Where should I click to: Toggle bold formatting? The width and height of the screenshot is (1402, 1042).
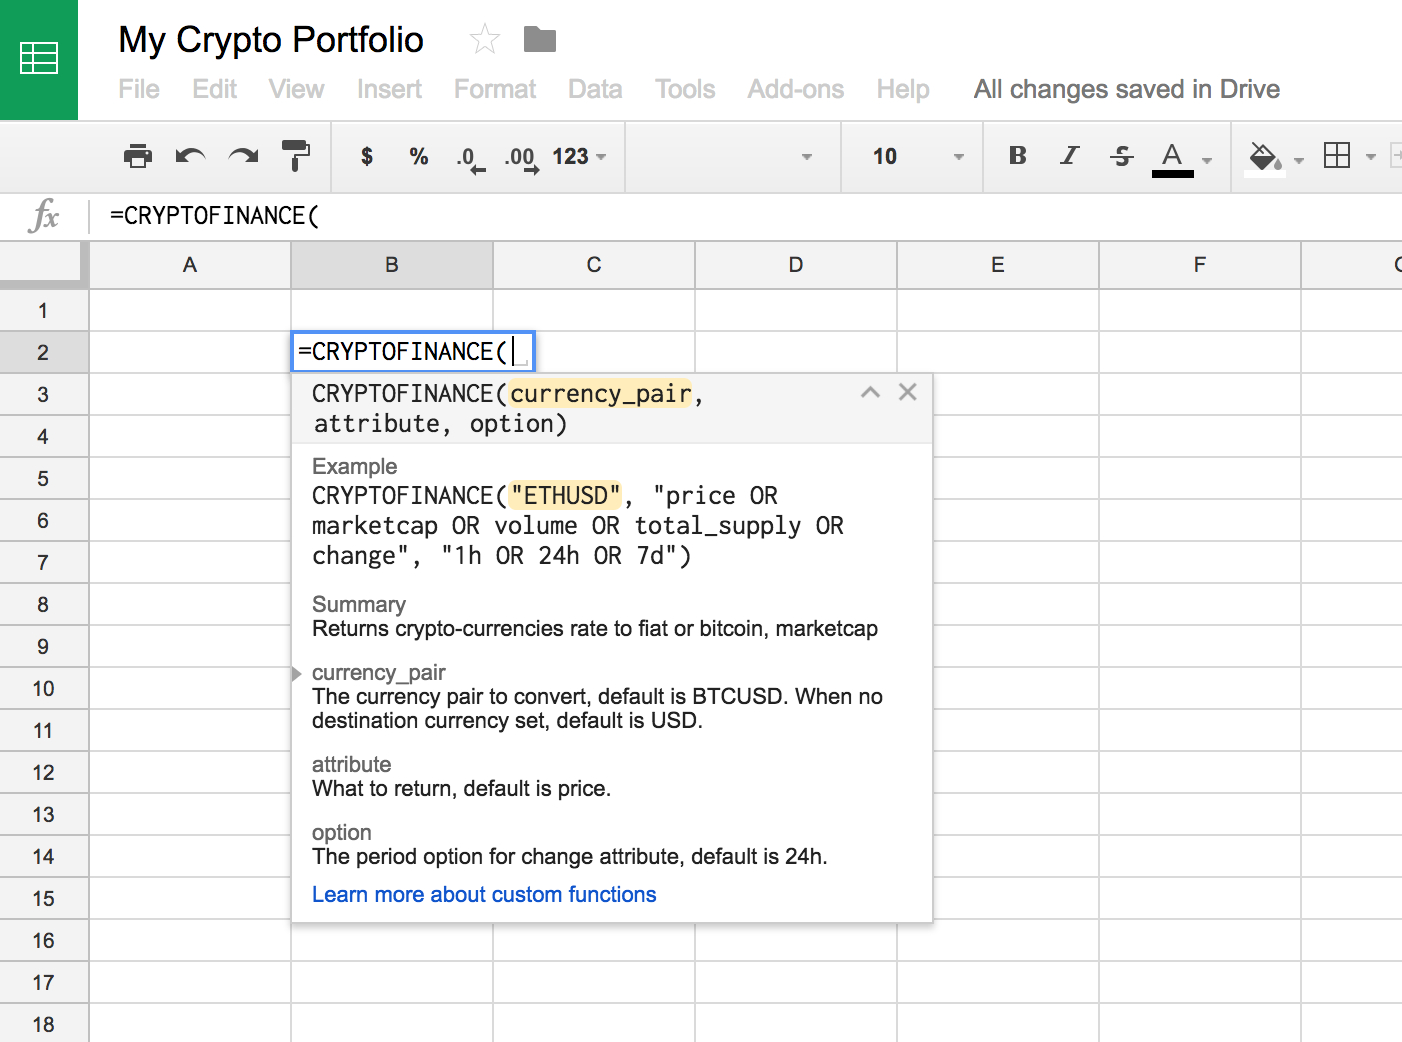pyautogui.click(x=1016, y=156)
